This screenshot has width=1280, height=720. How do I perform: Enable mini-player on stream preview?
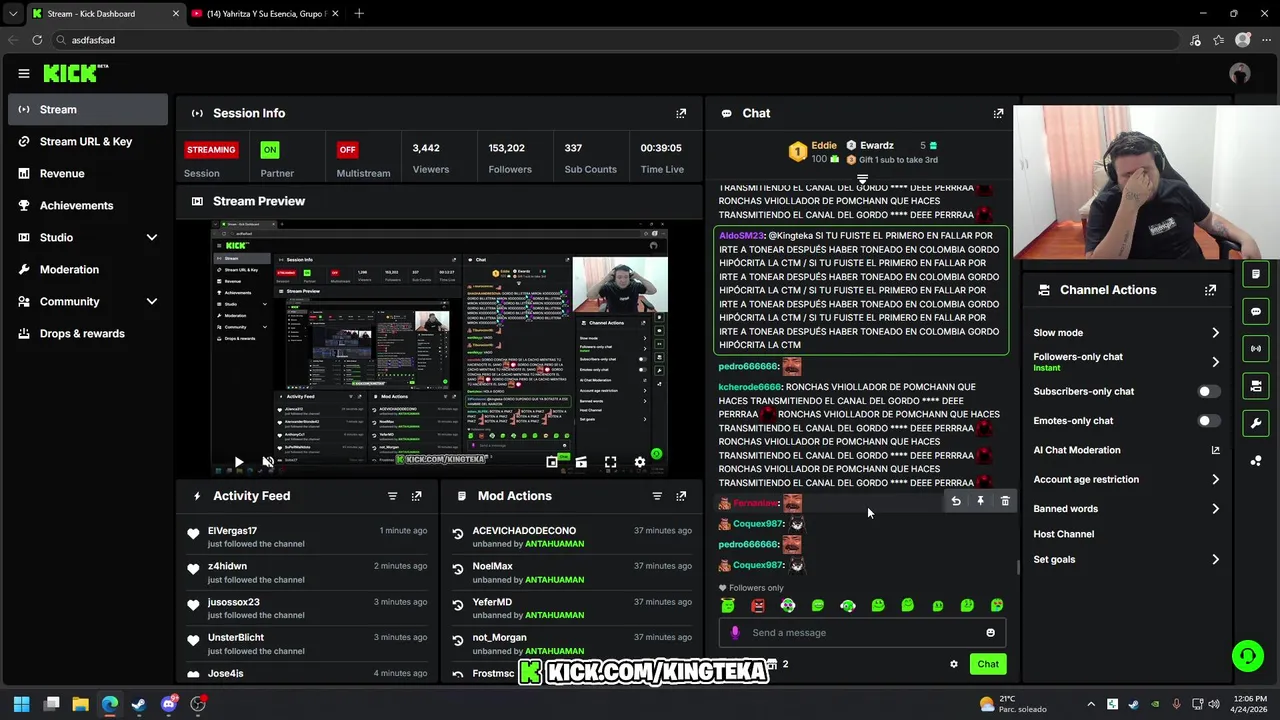pyautogui.click(x=552, y=462)
